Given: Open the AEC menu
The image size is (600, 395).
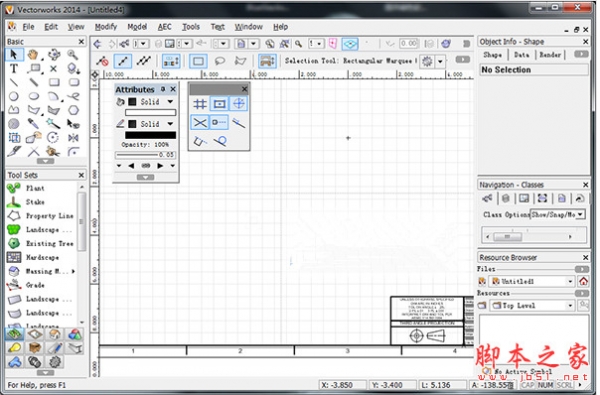Looking at the screenshot, I should pos(165,27).
